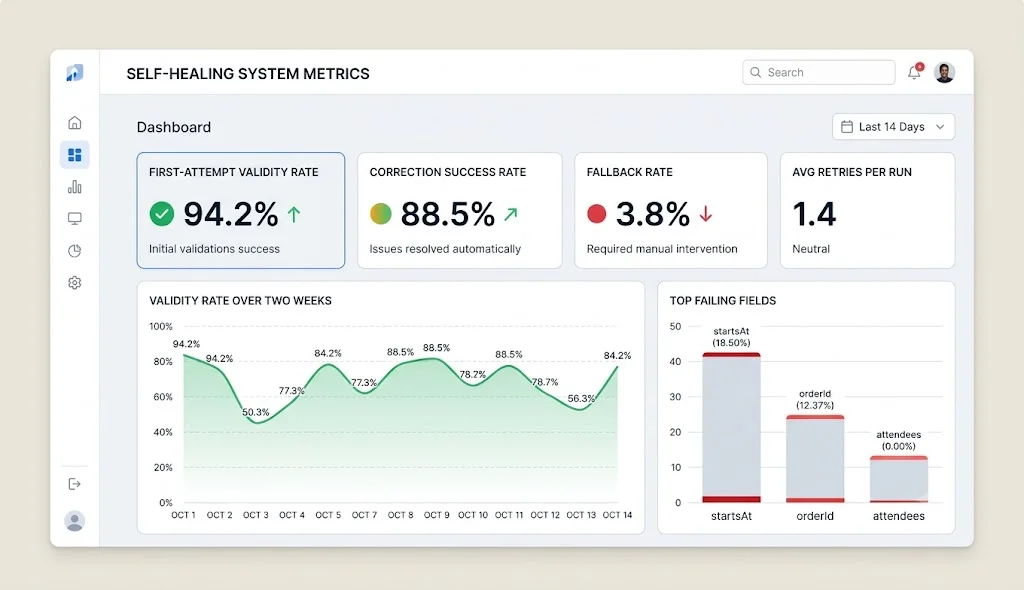Select the First-Attempt Validity Rate card

pyautogui.click(x=241, y=210)
